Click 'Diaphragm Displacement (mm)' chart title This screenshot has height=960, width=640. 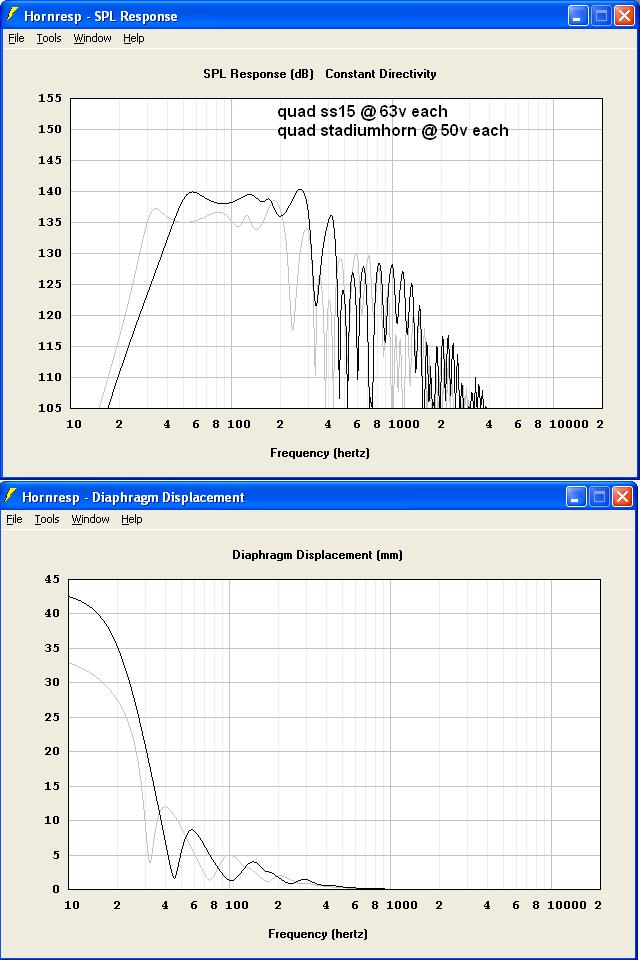[317, 555]
